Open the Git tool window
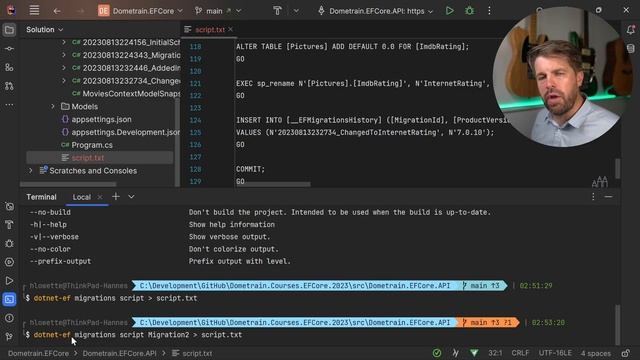640x360 pixels. (9, 337)
